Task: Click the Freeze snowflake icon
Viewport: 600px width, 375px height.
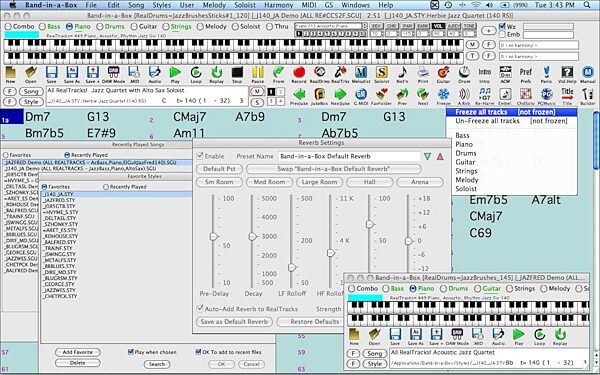Action: 443,96
